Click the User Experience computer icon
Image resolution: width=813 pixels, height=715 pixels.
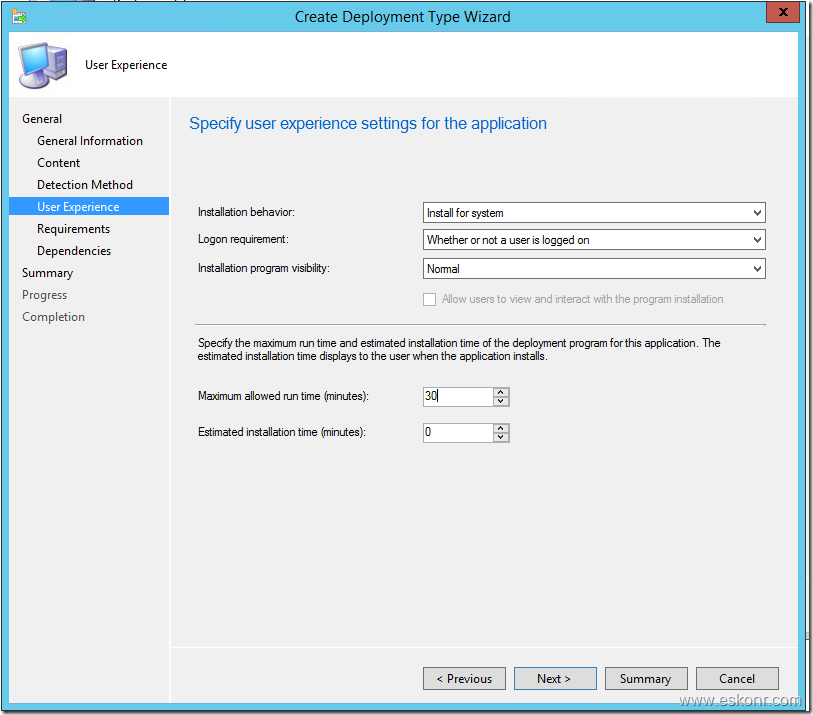tap(41, 64)
